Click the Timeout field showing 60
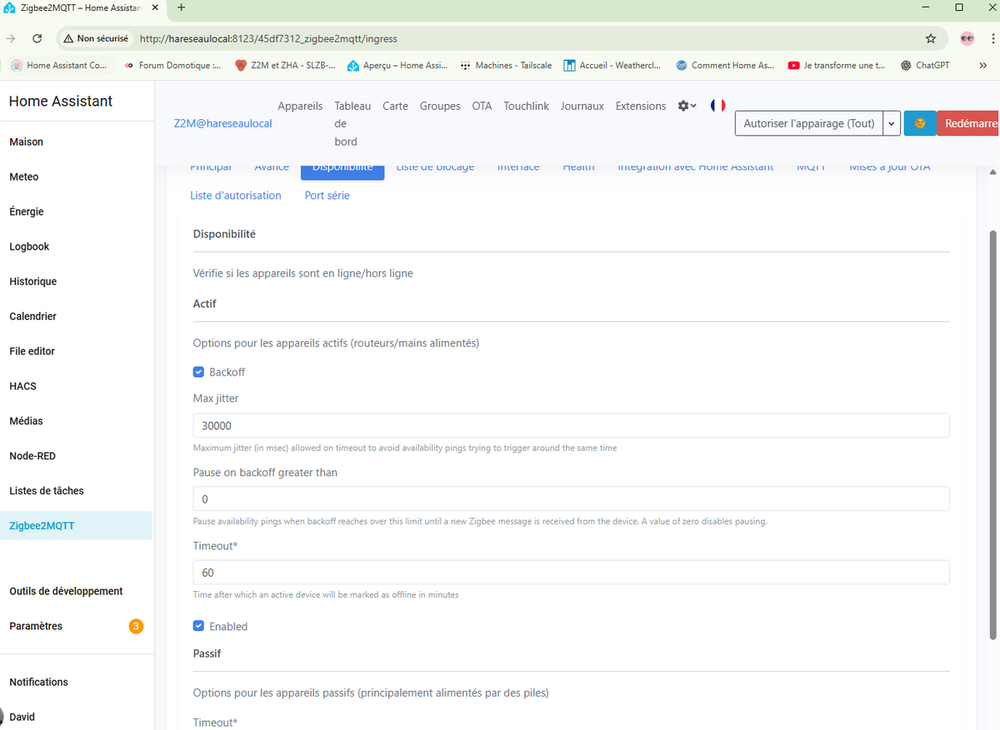 571,572
